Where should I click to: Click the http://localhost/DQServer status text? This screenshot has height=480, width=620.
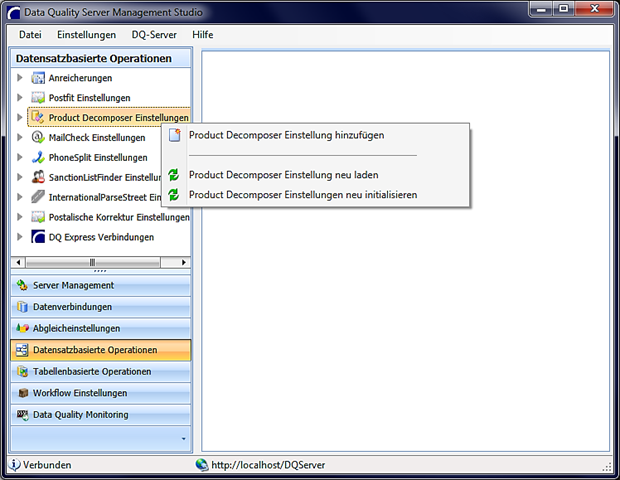click(268, 465)
